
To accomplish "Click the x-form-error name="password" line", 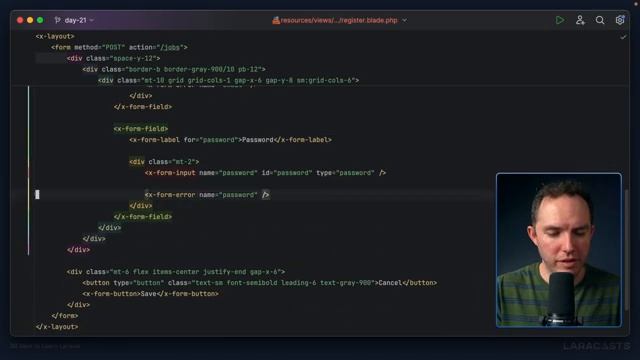I will click(x=207, y=195).
